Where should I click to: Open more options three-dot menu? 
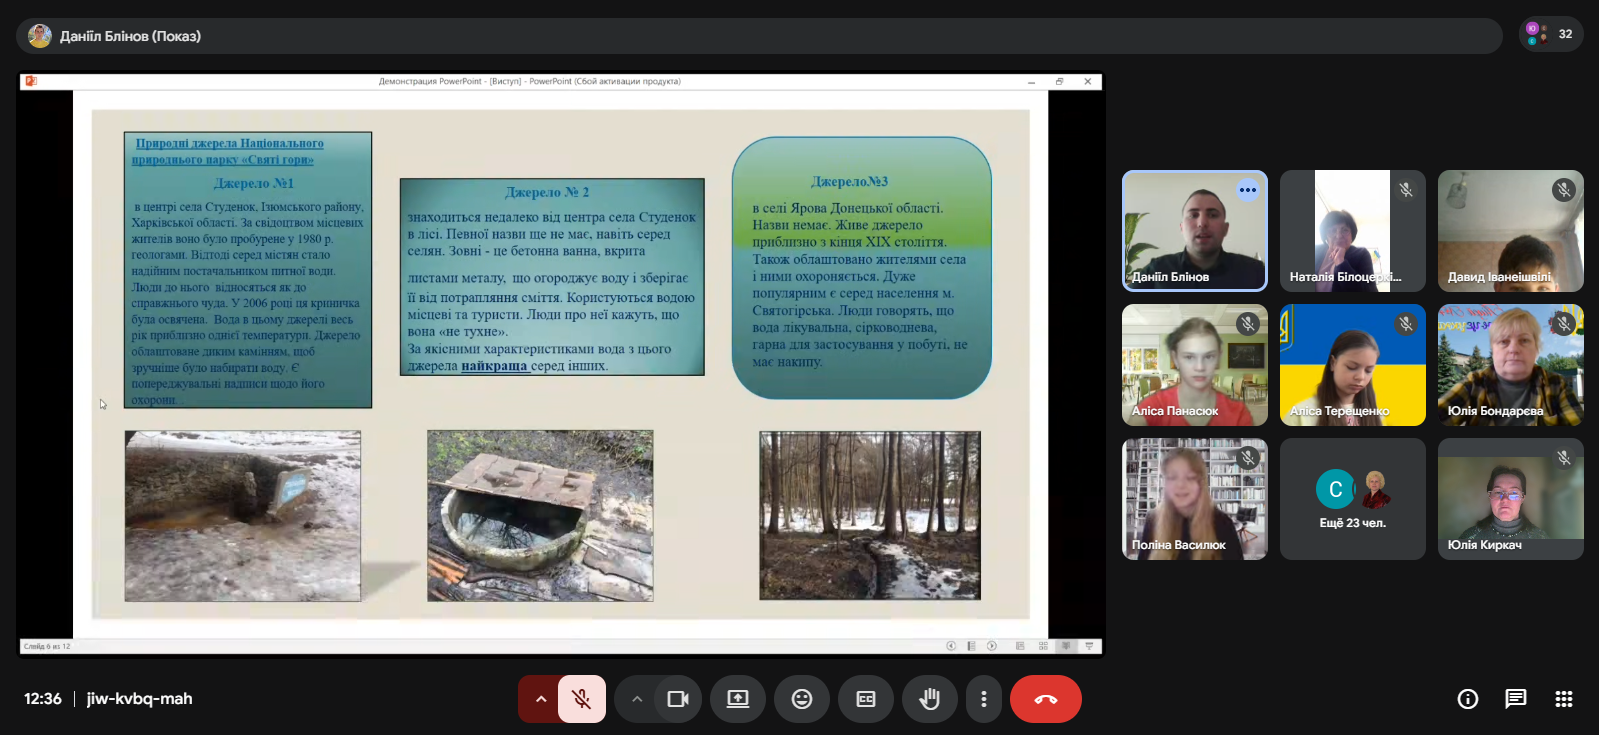pyautogui.click(x=984, y=699)
